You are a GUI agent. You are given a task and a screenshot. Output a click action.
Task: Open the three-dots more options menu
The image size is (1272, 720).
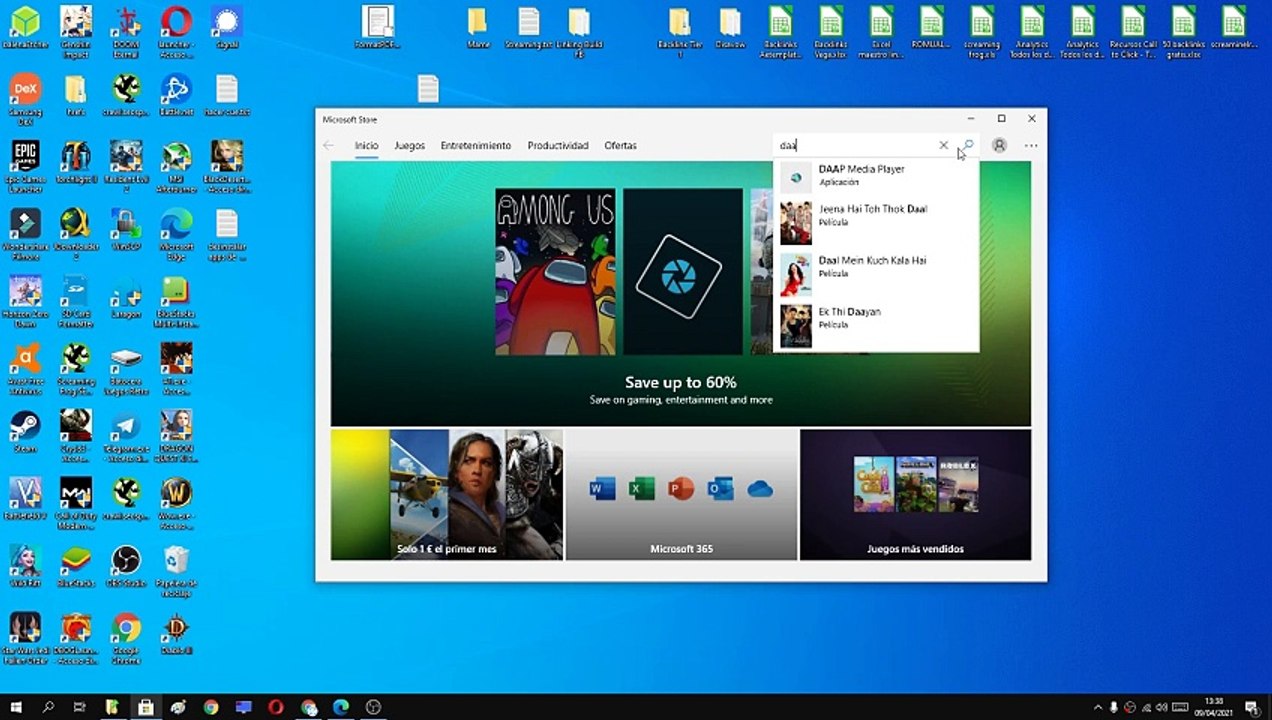(x=1031, y=145)
